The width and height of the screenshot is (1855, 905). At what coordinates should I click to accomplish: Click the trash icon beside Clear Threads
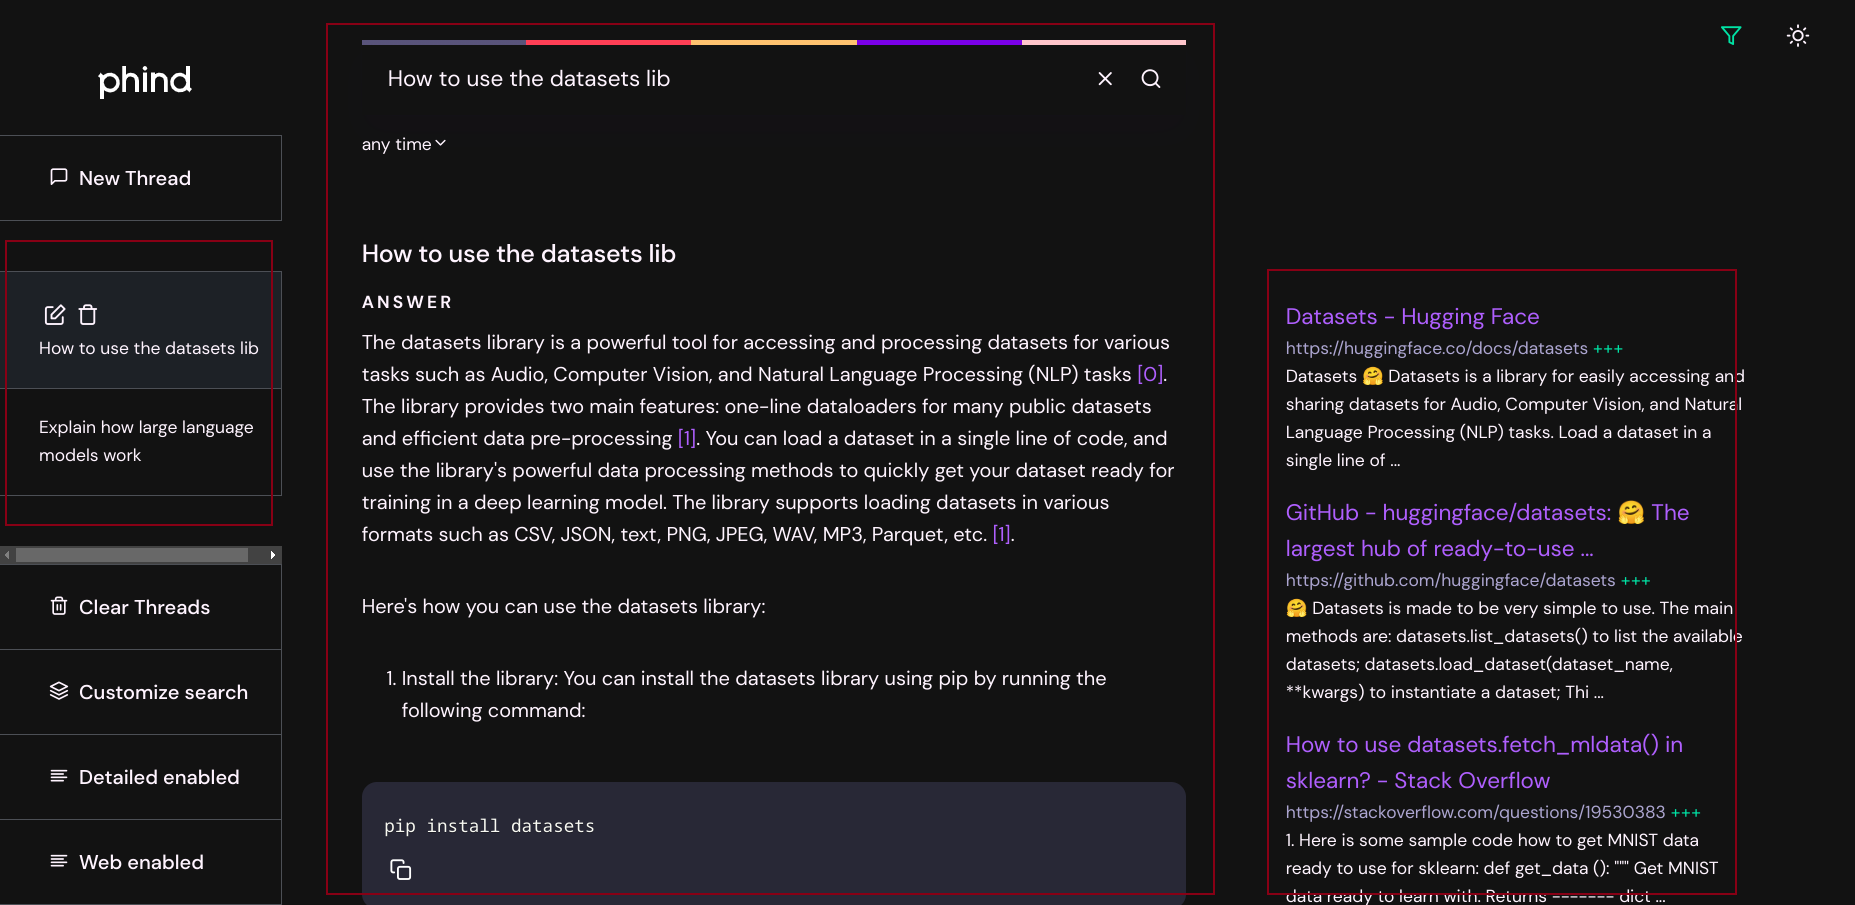(59, 606)
